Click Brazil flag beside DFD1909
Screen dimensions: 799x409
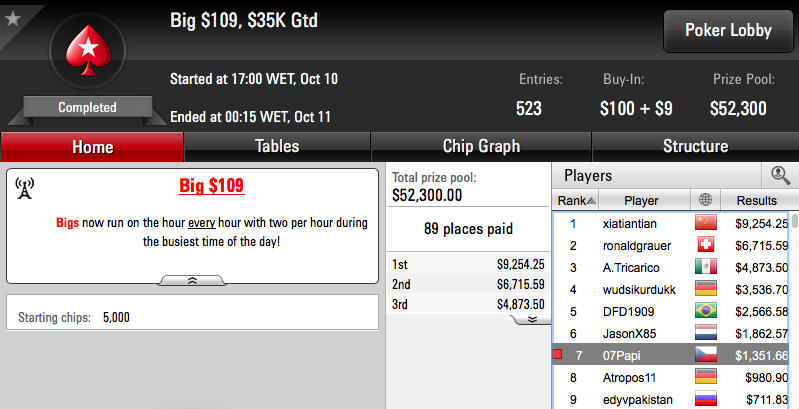706,311
